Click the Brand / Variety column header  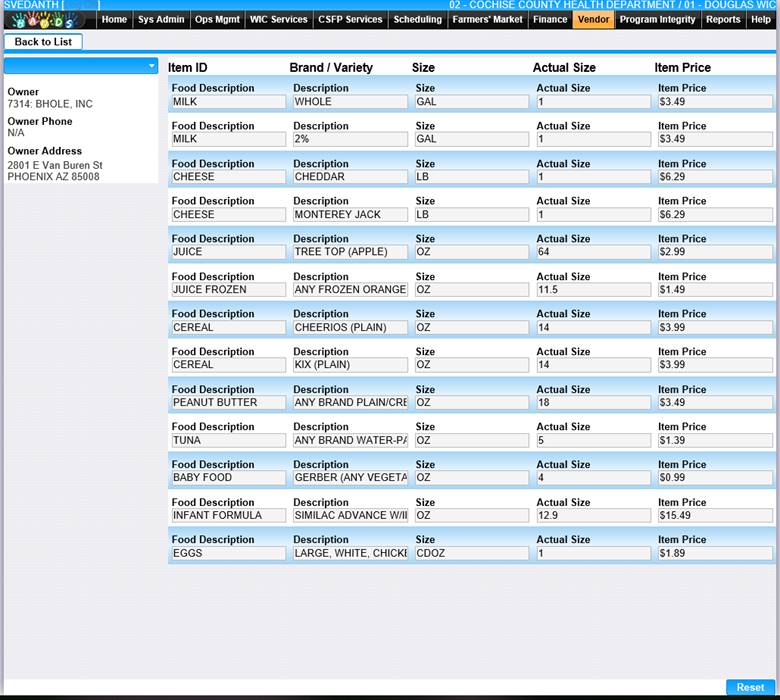tap(331, 68)
